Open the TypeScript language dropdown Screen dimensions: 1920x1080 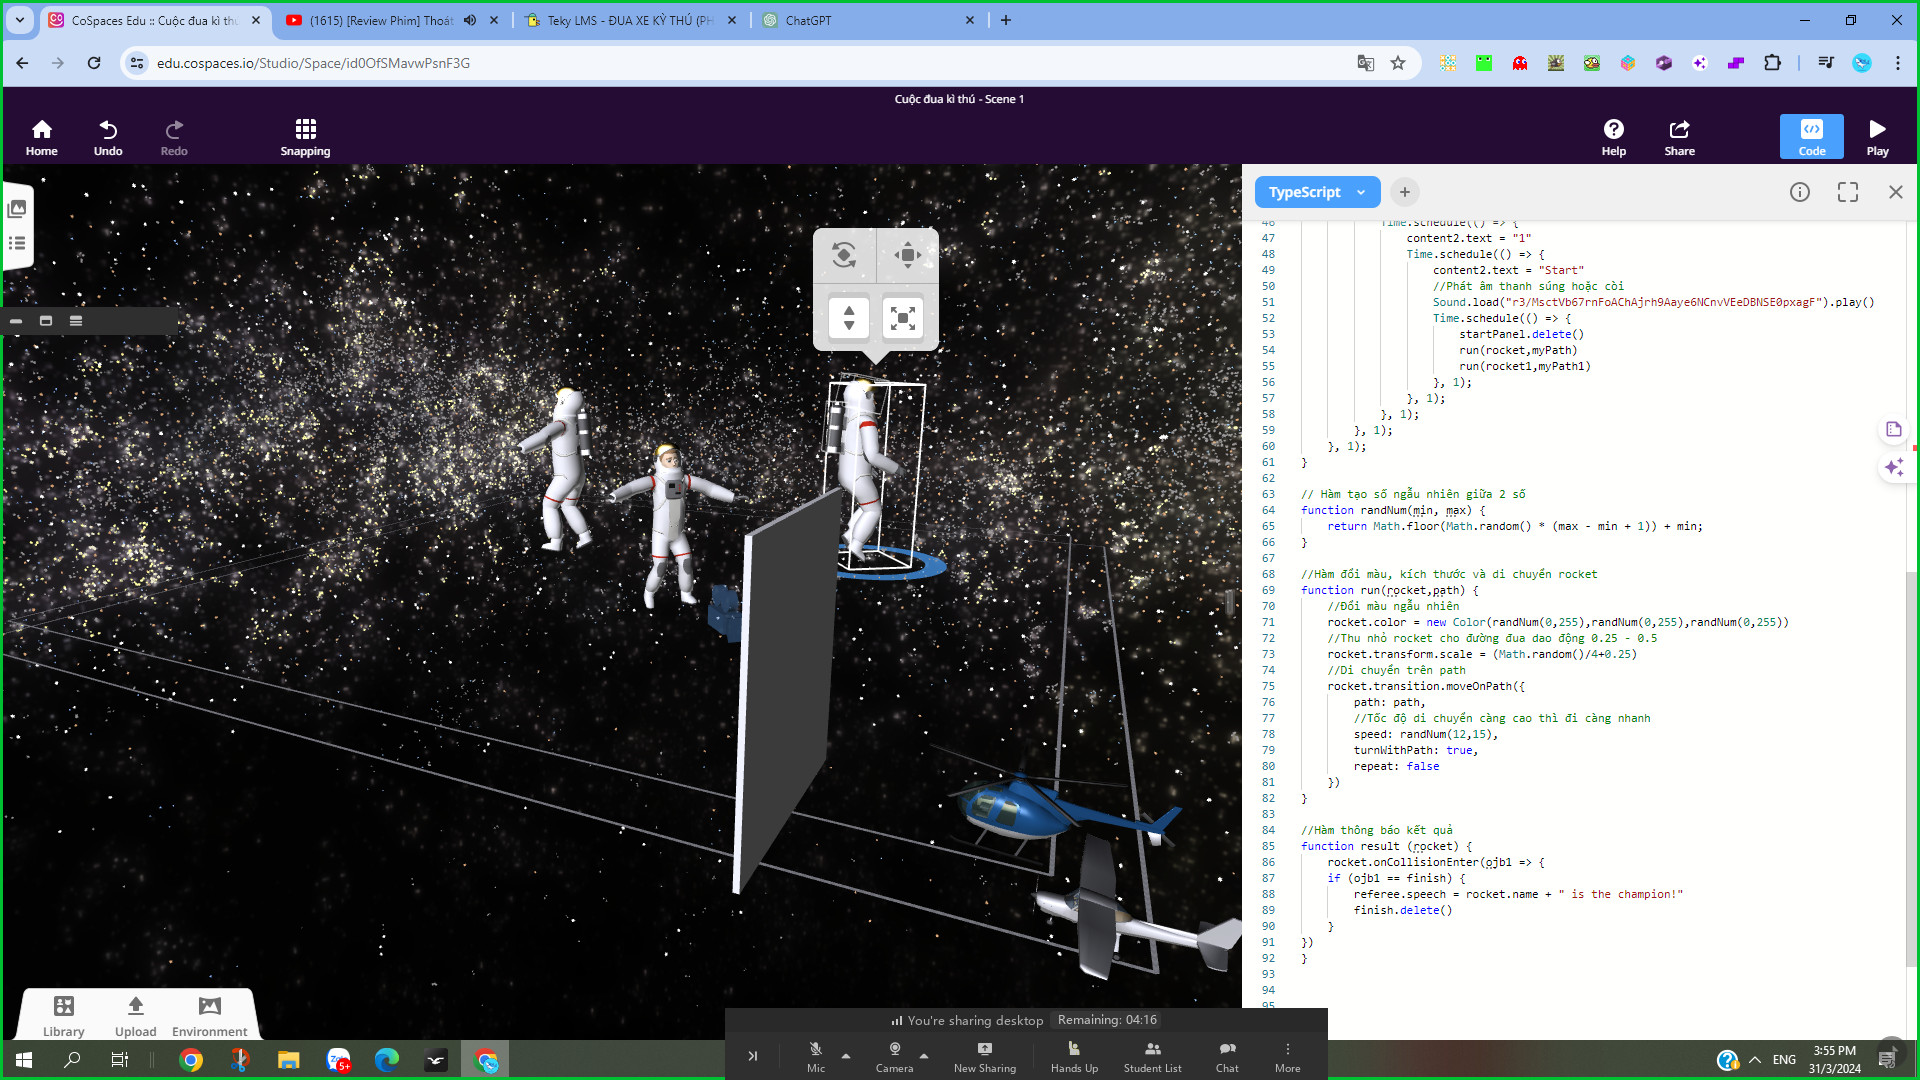point(1317,192)
